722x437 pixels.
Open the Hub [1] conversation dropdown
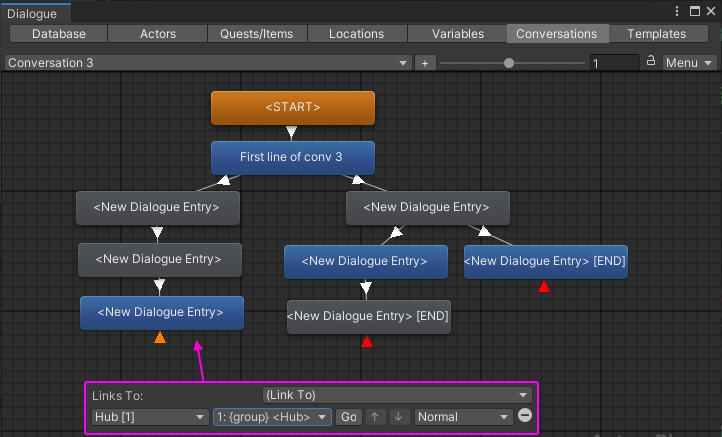(150, 417)
